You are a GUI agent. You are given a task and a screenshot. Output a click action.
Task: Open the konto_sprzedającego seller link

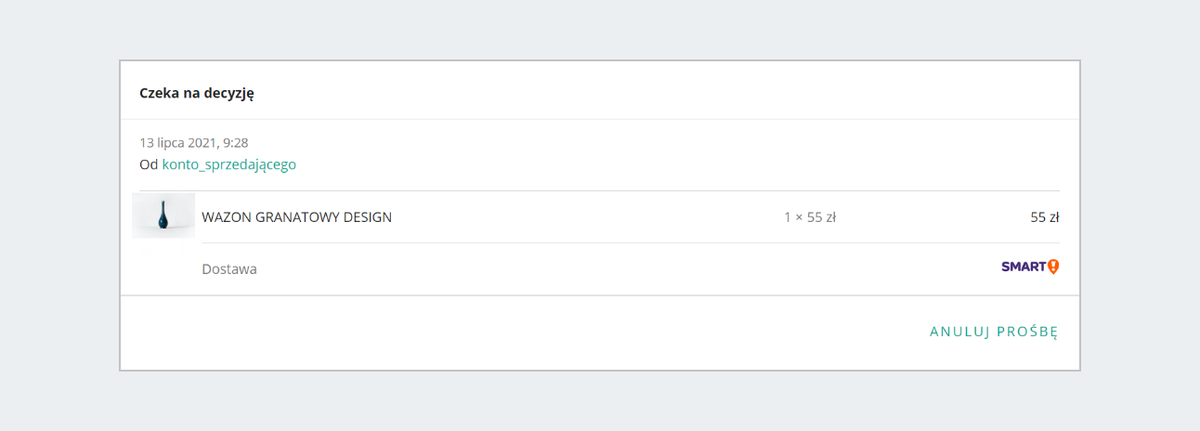(x=229, y=164)
